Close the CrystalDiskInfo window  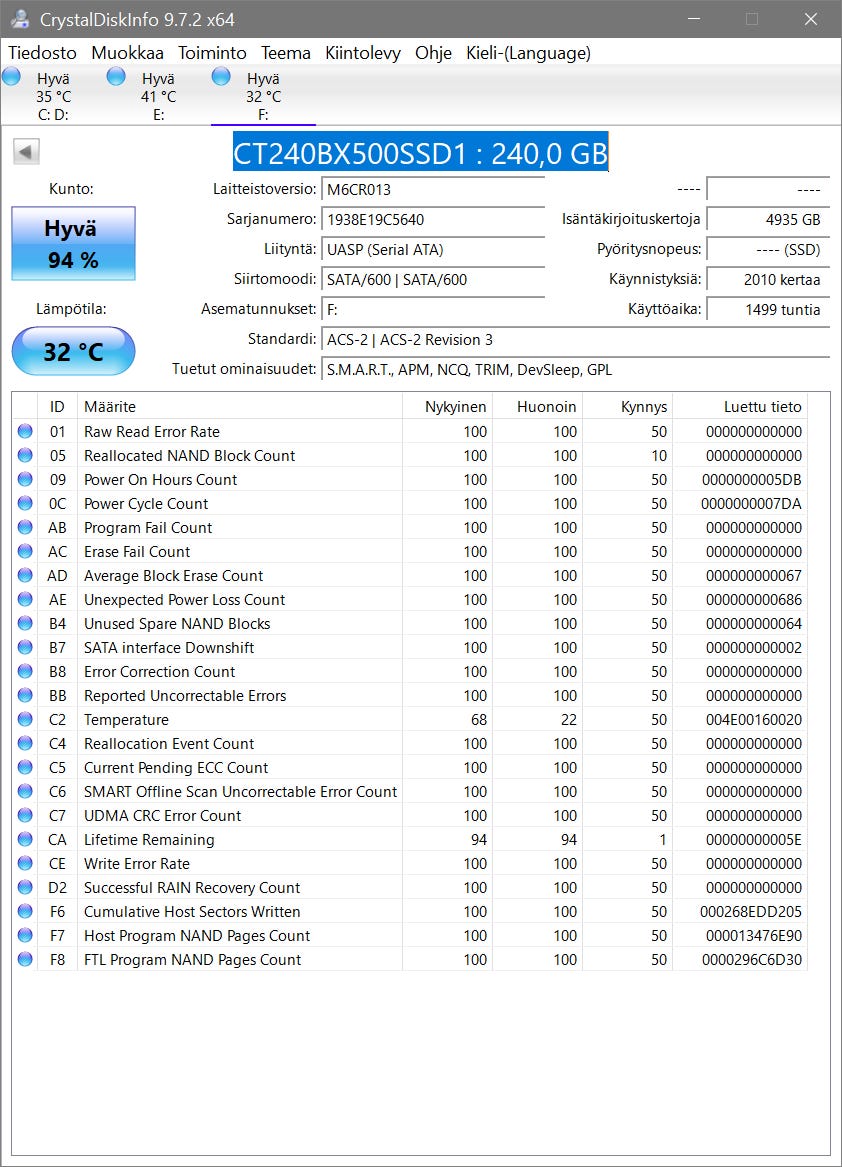point(811,19)
